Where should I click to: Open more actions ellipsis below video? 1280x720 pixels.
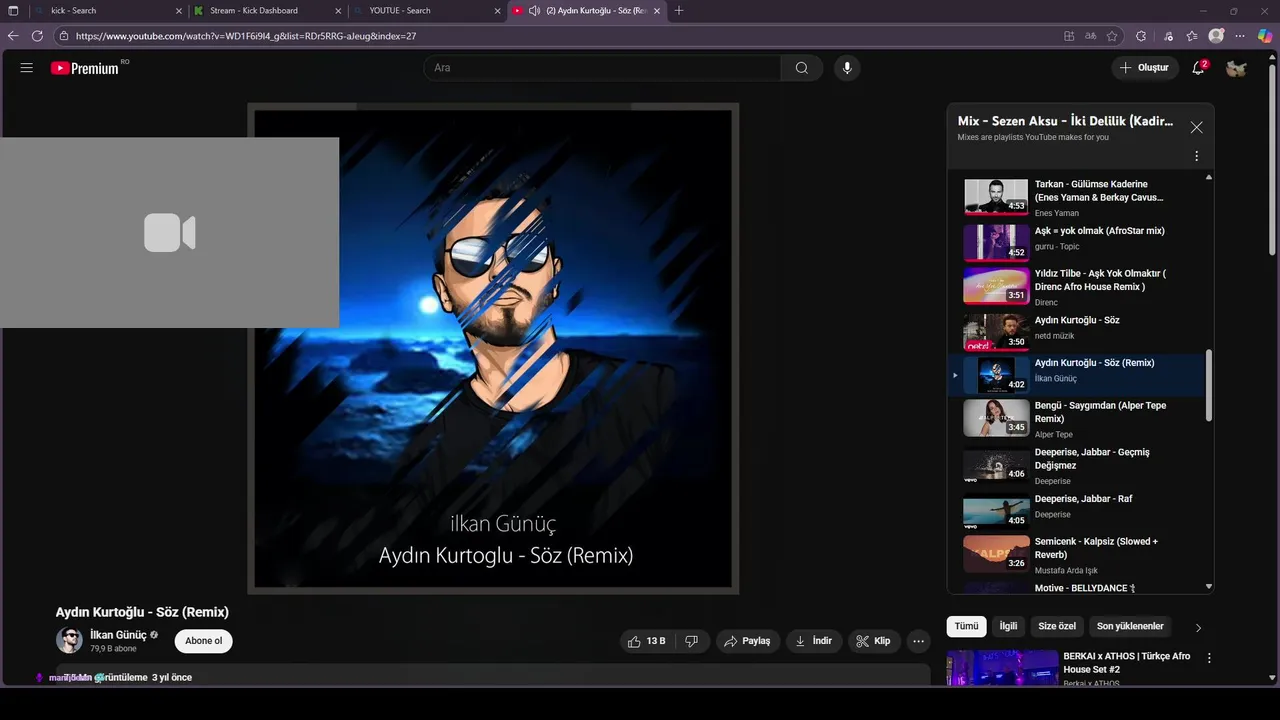pyautogui.click(x=918, y=641)
